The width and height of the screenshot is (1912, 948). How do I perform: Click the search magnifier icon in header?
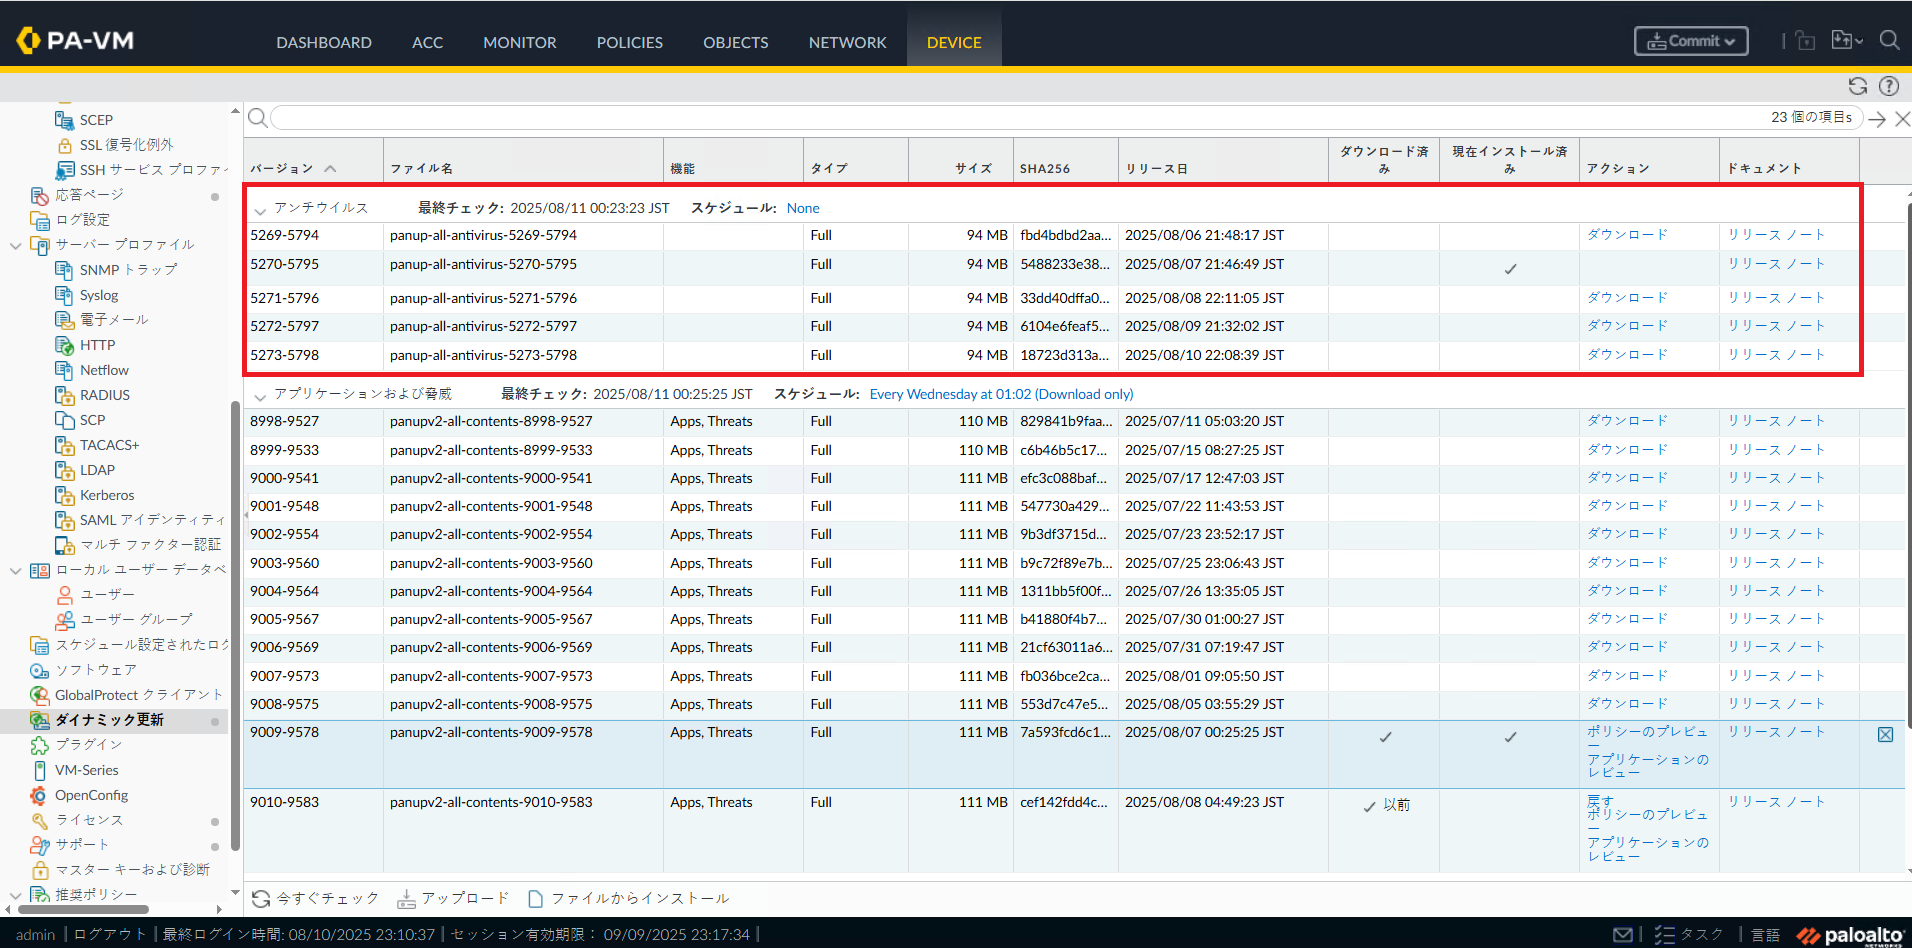1889,41
